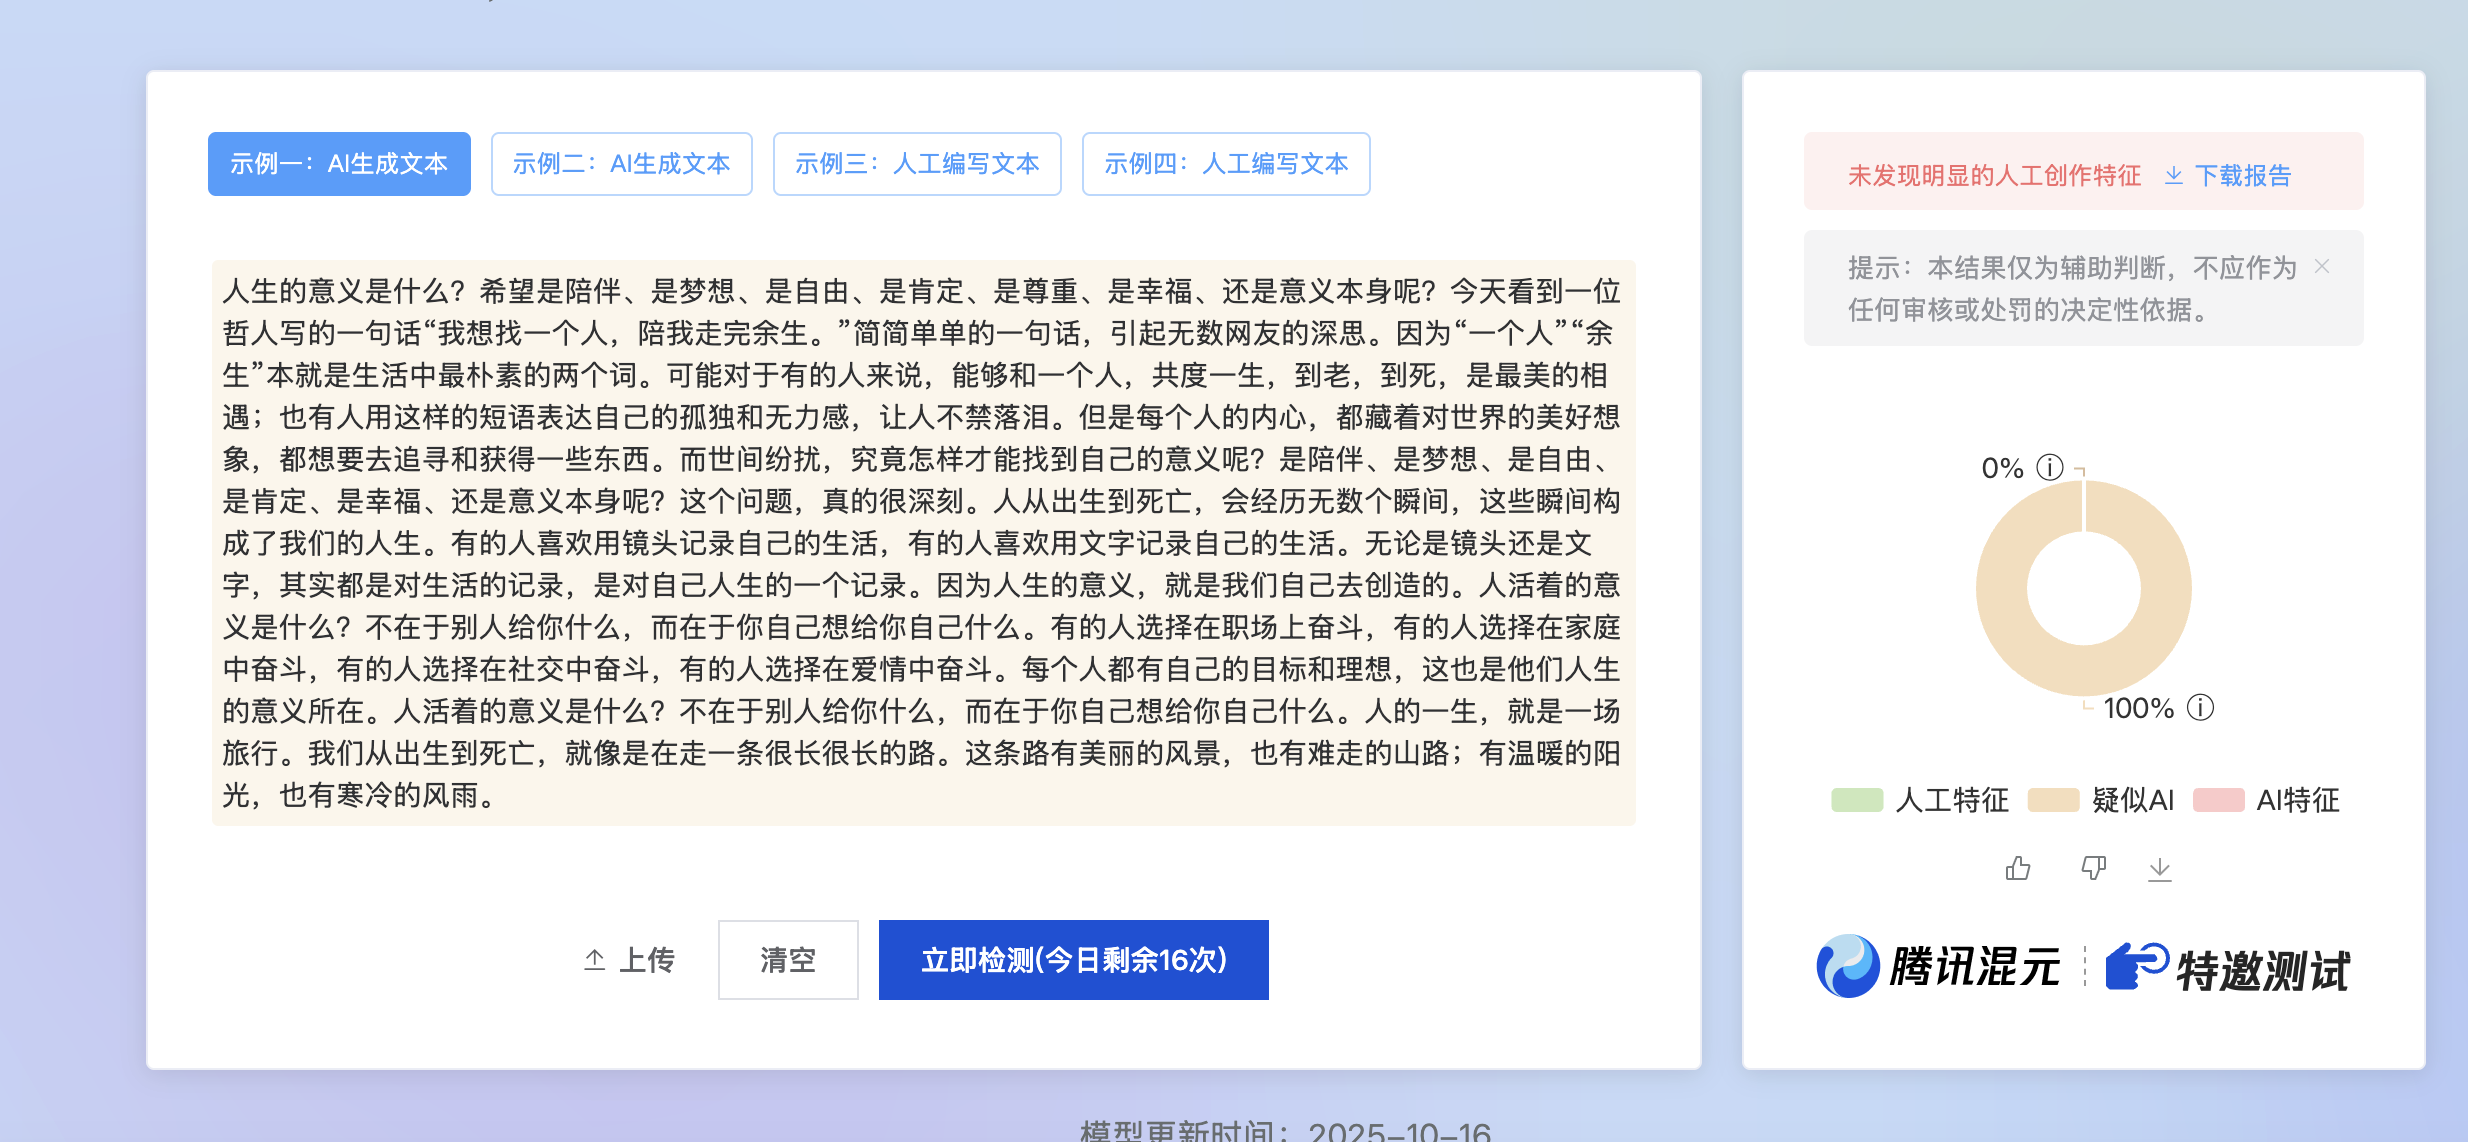Choose 示例四：人工编写文本 example
2468x1142 pixels.
[x=1225, y=164]
